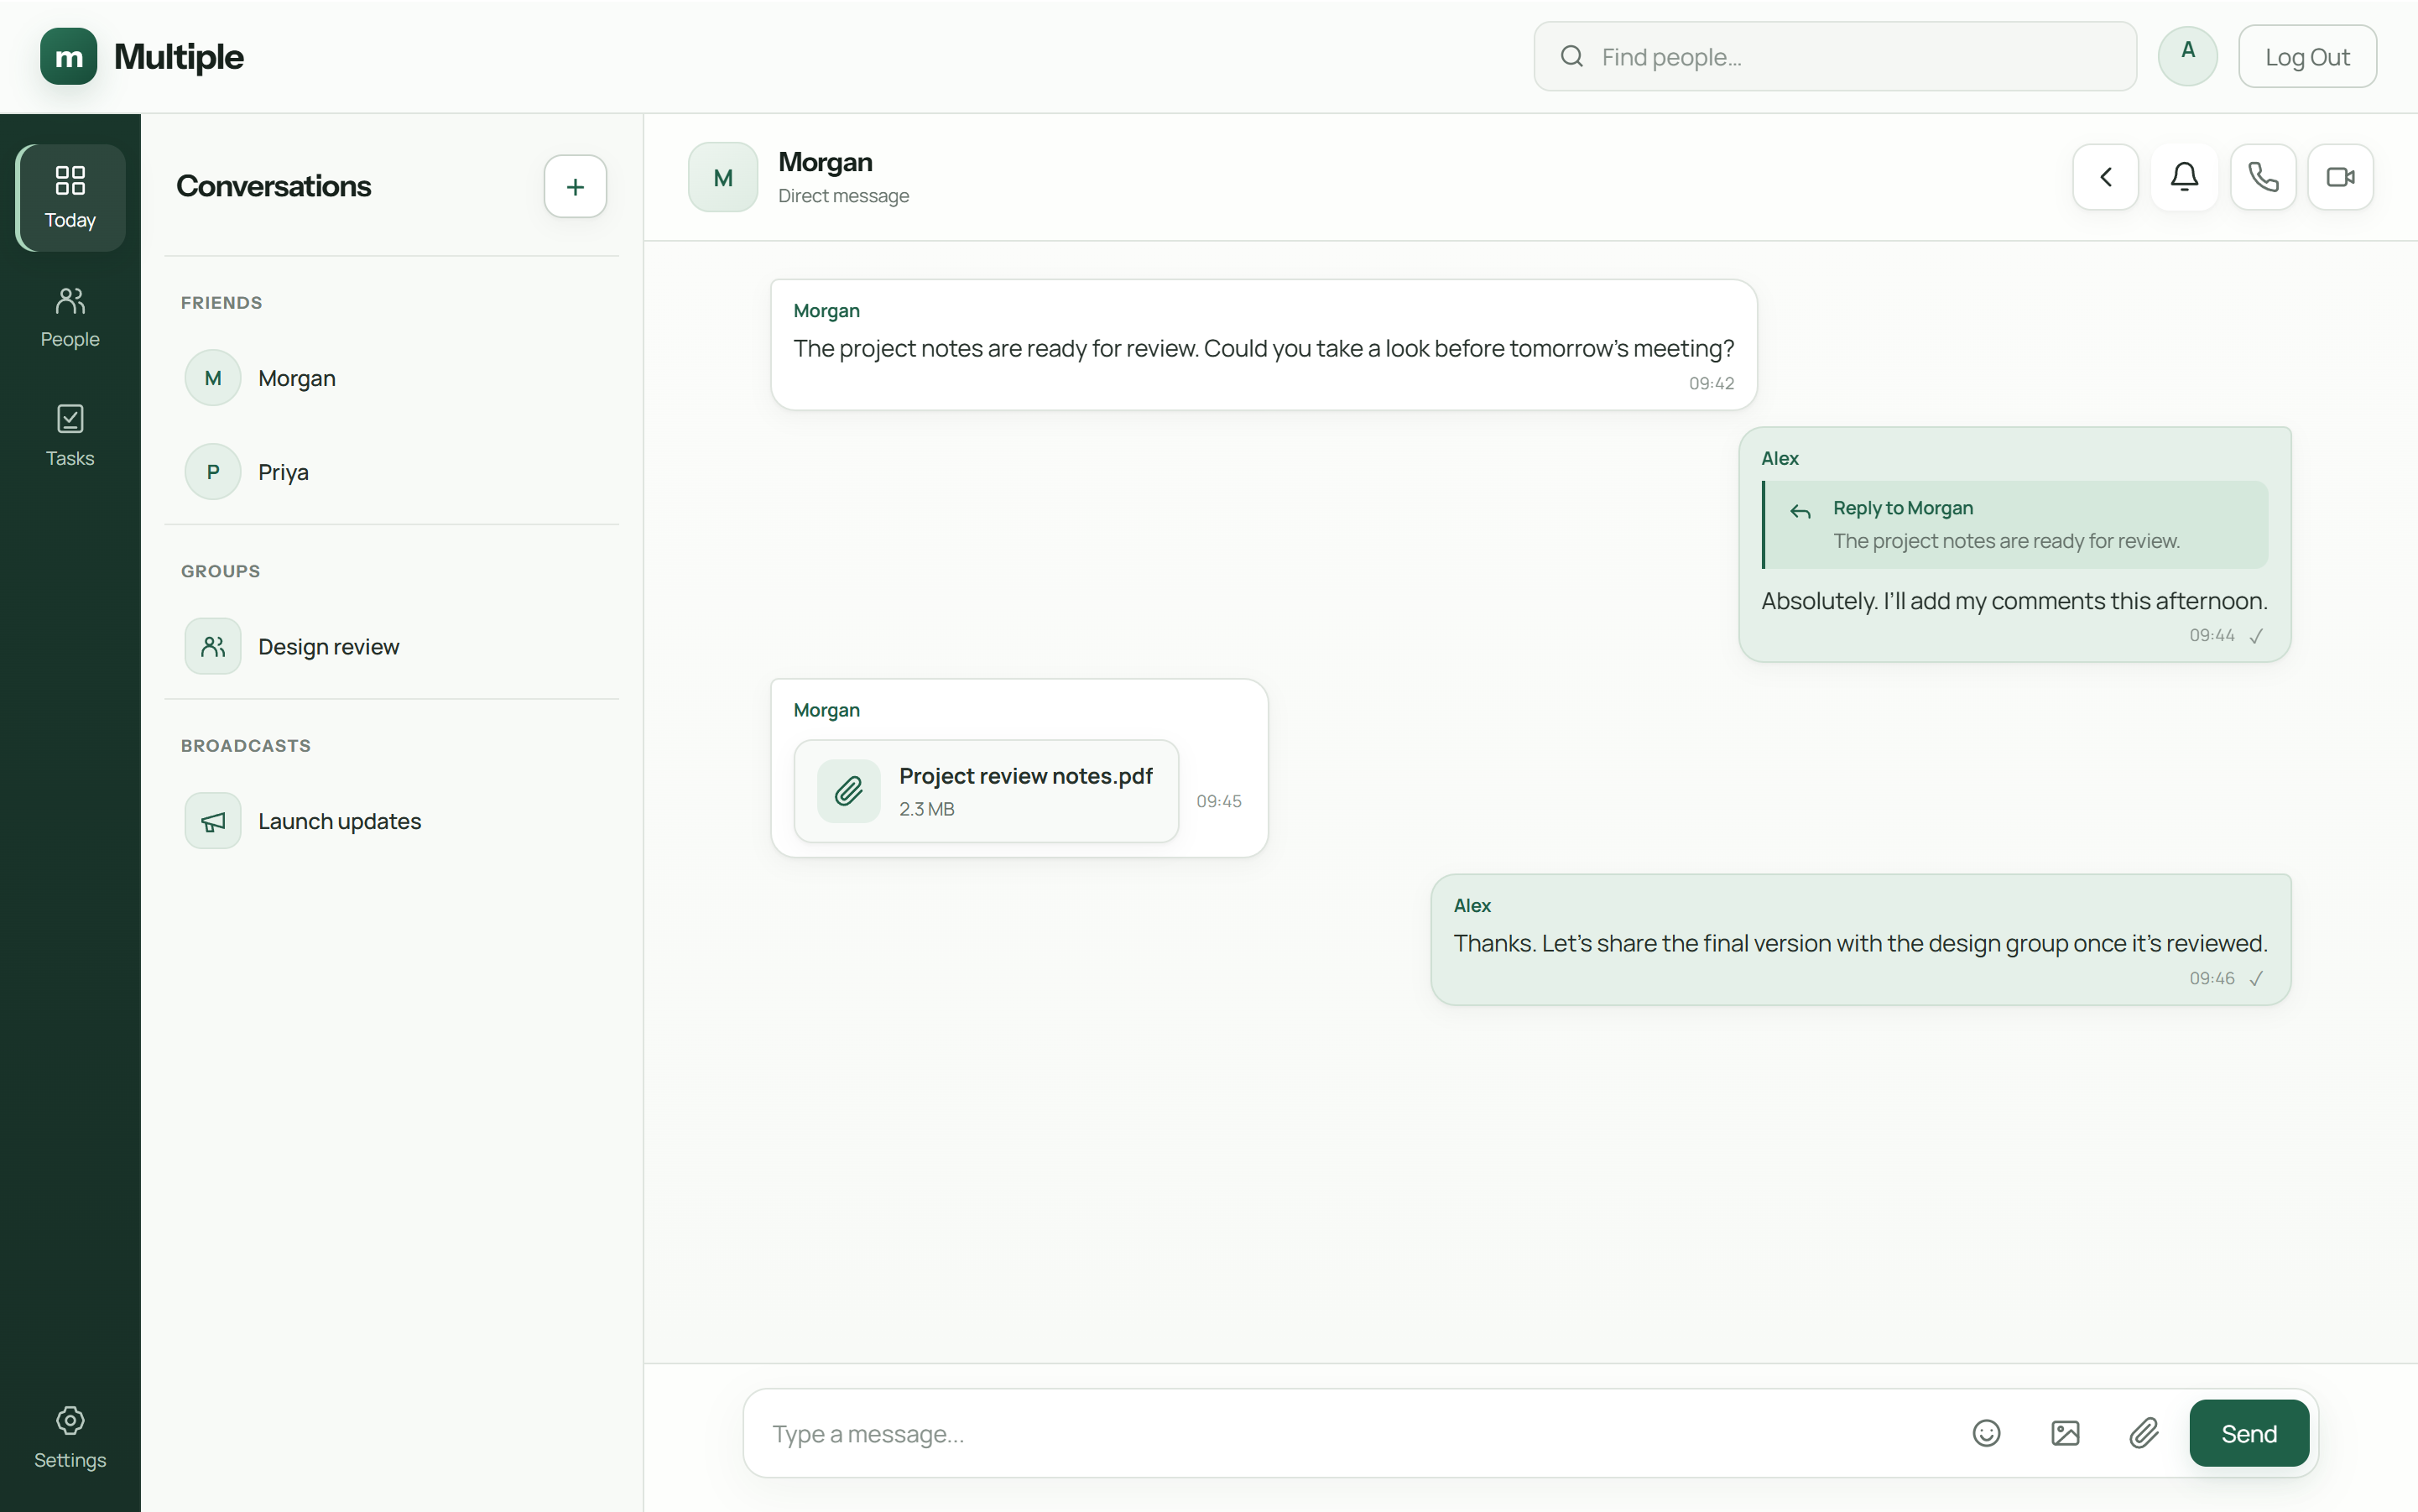Open the Launch updates broadcast
Image resolution: width=2418 pixels, height=1512 pixels.
pos(391,821)
